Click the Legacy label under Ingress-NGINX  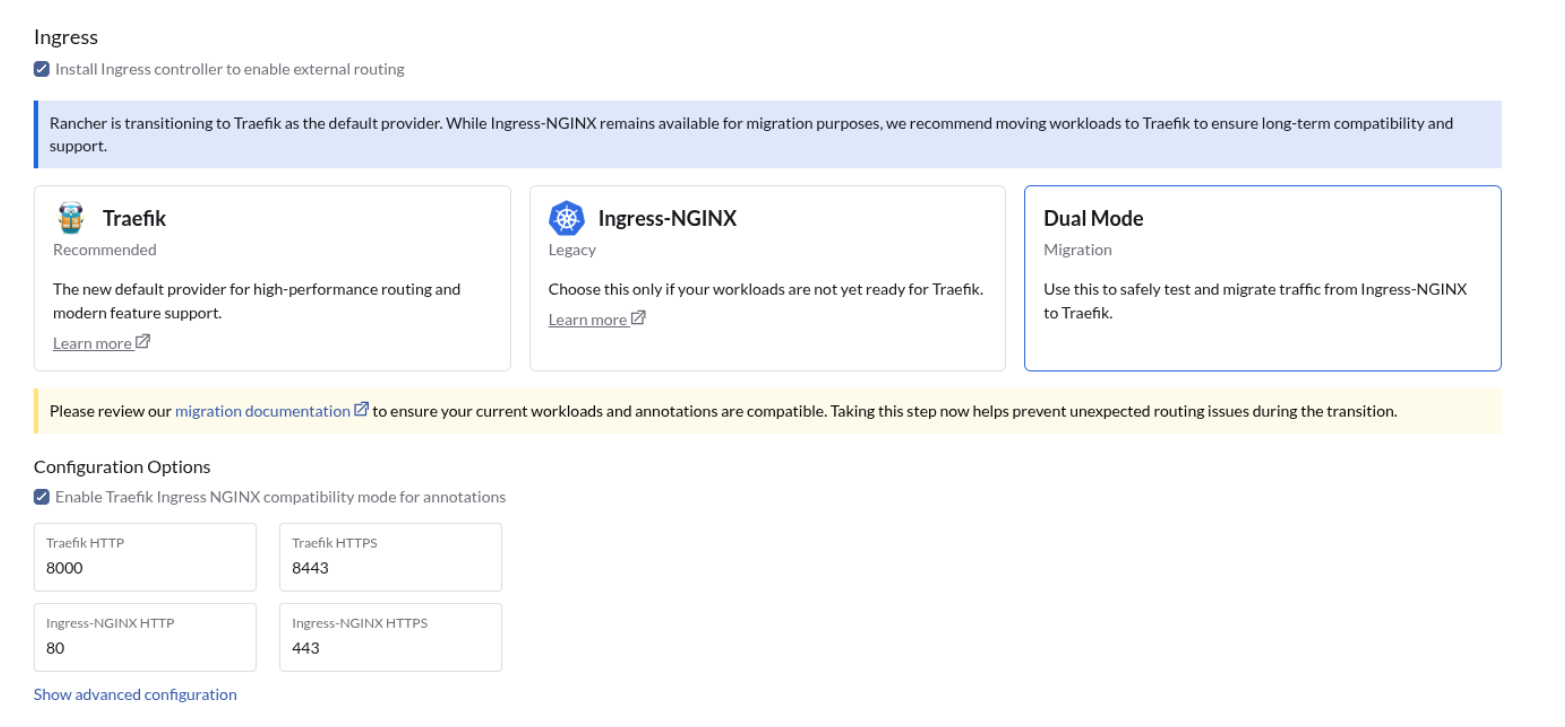pyautogui.click(x=572, y=250)
